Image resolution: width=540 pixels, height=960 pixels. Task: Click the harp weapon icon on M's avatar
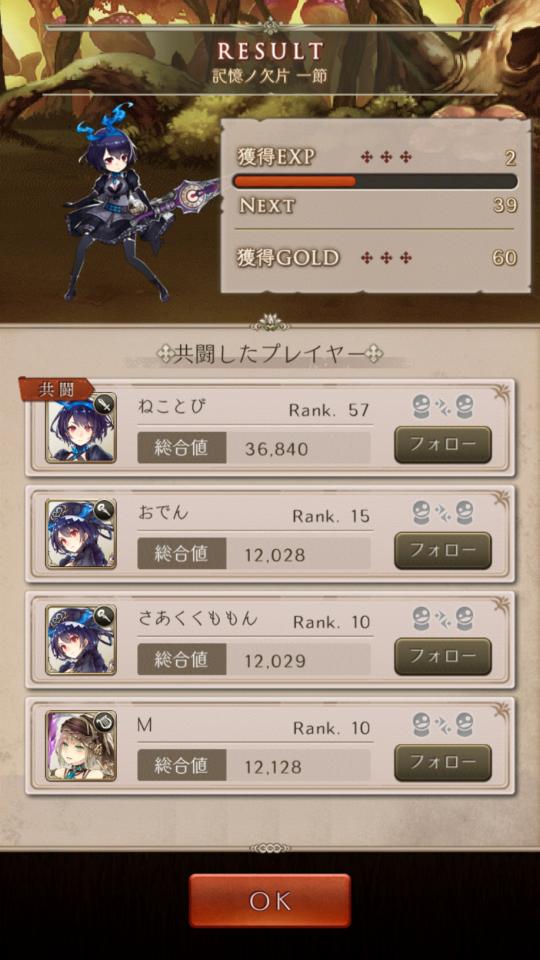click(104, 721)
